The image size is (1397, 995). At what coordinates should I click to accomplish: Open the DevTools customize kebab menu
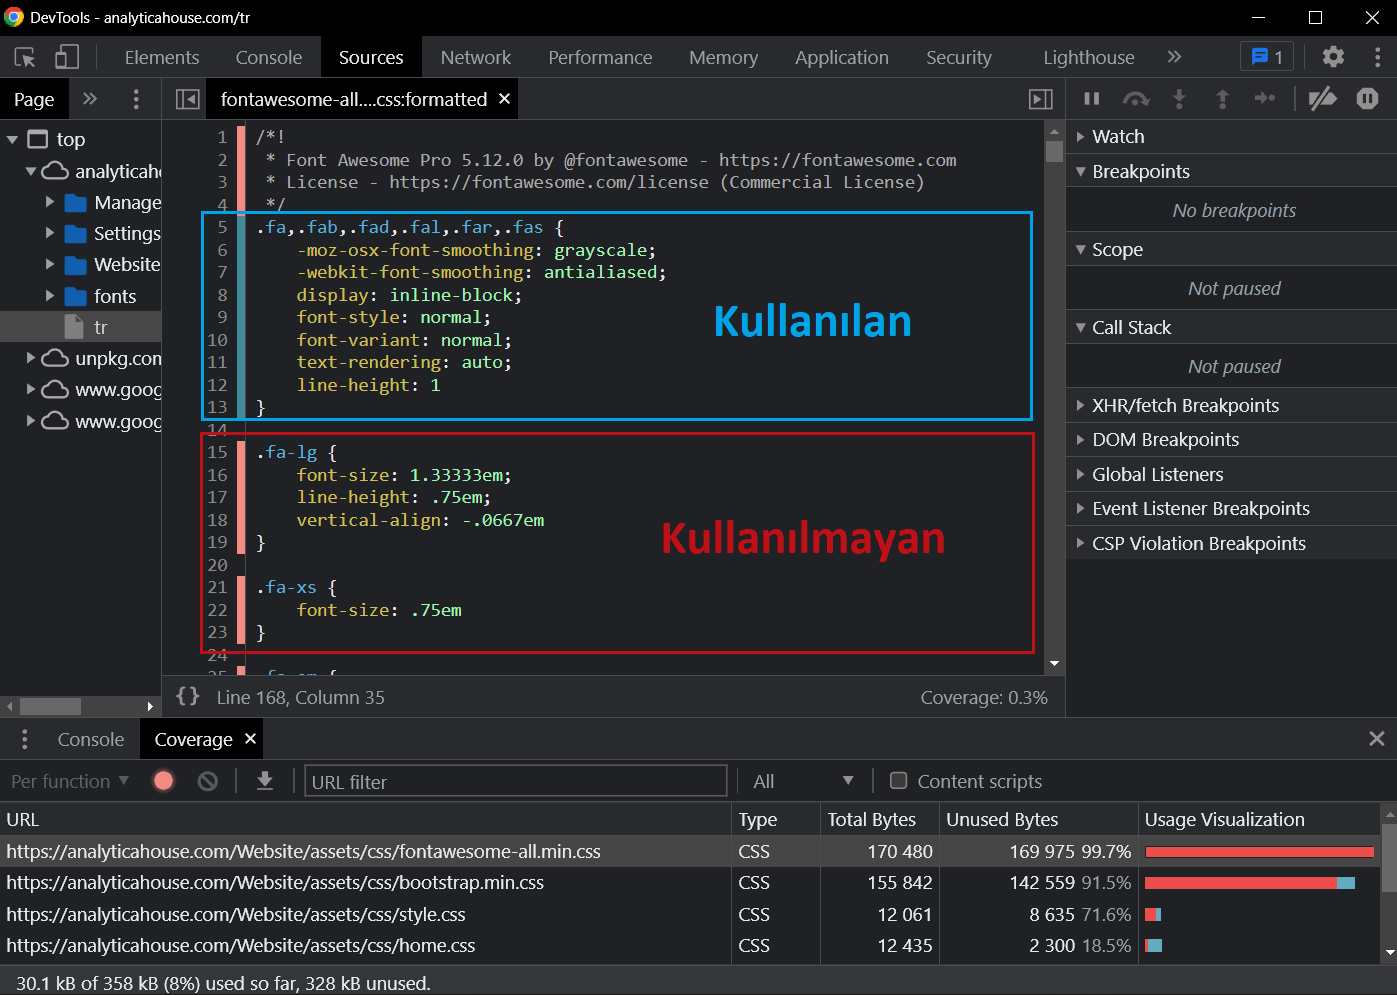pos(1377,57)
